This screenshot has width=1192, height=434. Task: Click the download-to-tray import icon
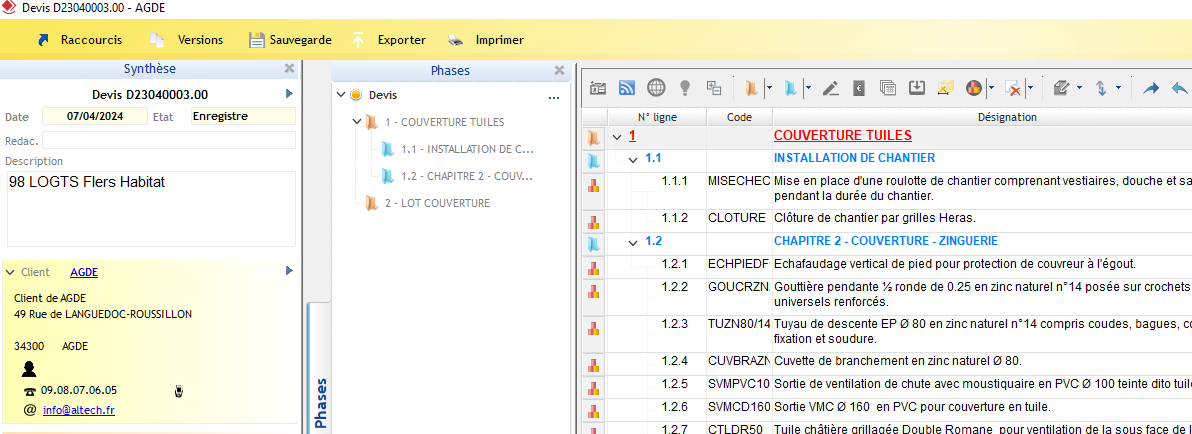[916, 88]
